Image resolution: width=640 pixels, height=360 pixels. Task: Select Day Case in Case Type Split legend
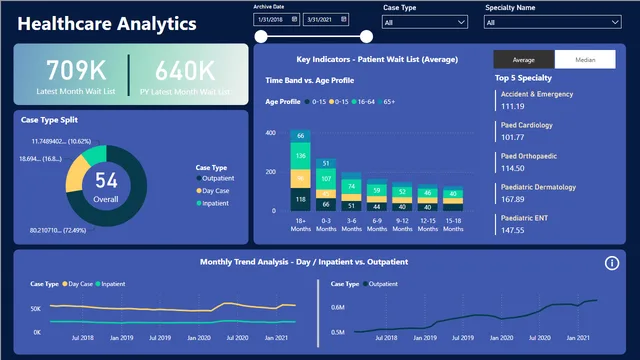pos(213,191)
